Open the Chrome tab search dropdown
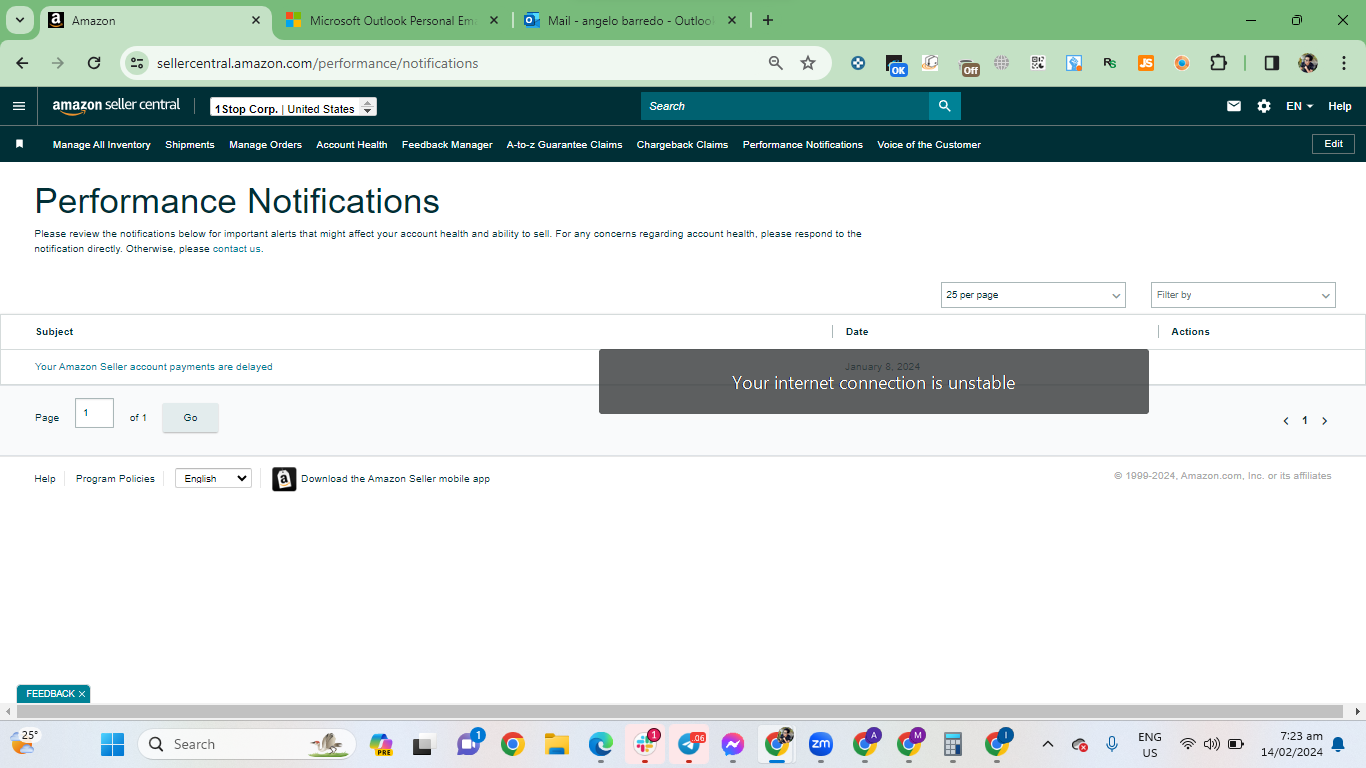Screen dimensions: 1366x768 point(19,20)
